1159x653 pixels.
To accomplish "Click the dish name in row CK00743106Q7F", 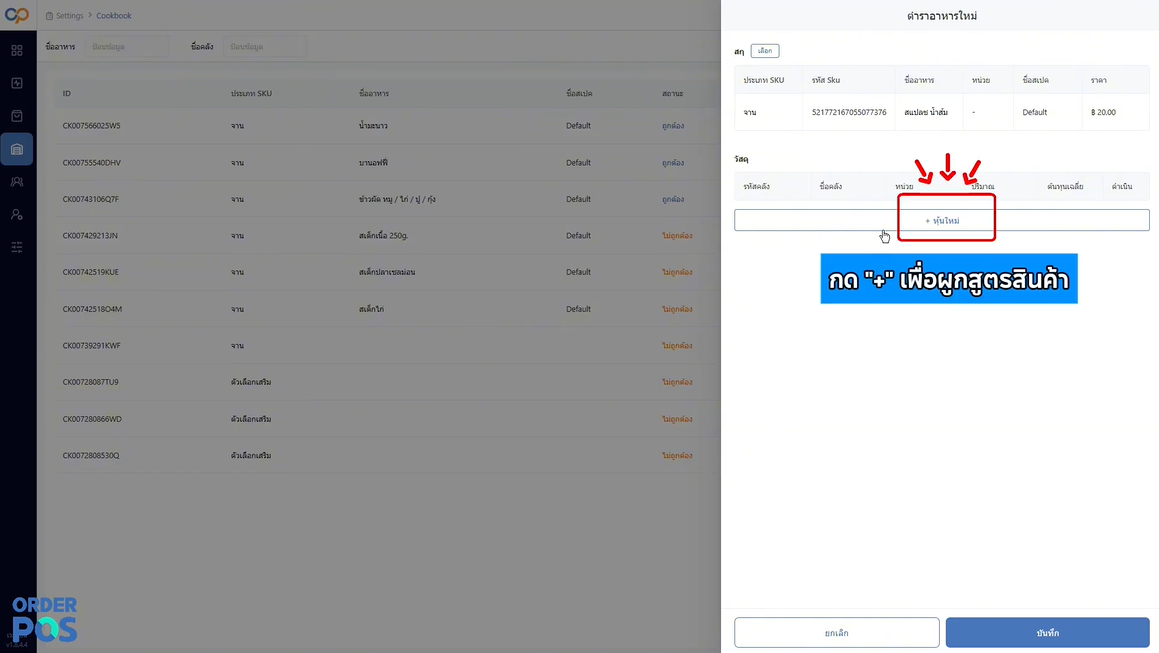I will tap(397, 199).
